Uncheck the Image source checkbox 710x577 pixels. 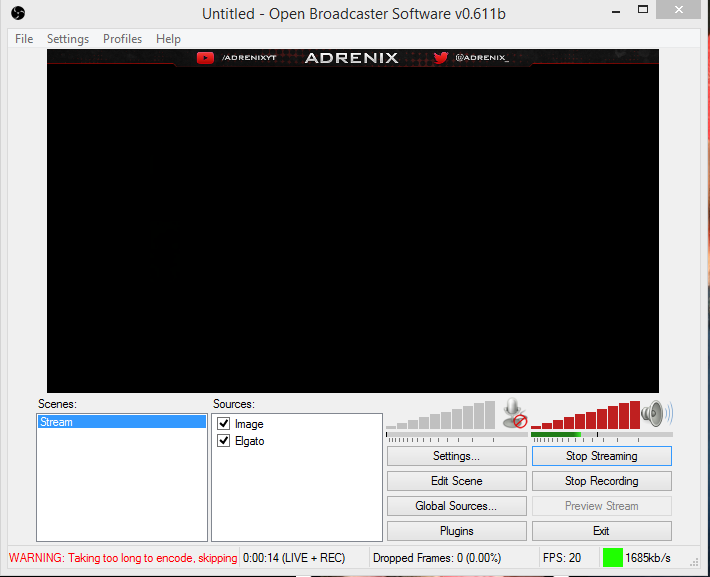224,423
